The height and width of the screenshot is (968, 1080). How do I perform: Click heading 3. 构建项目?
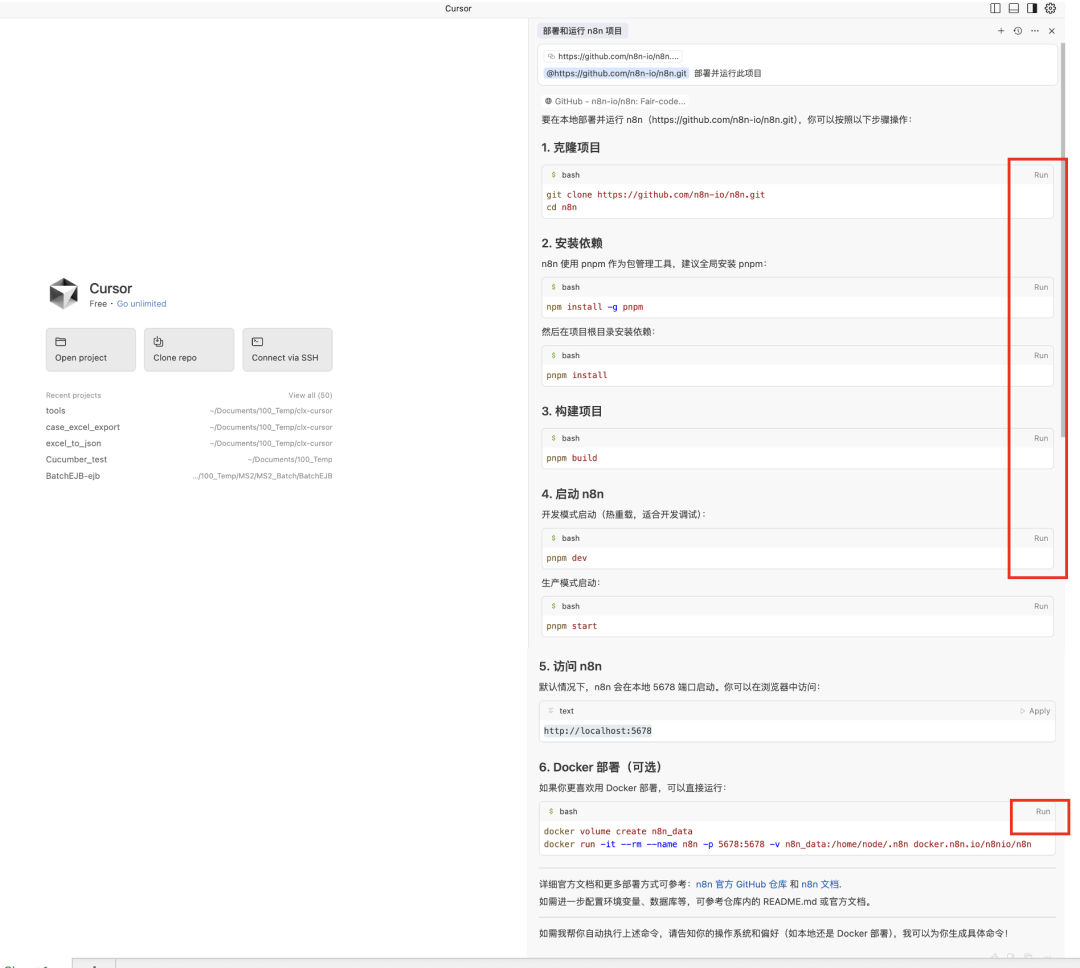(x=572, y=411)
